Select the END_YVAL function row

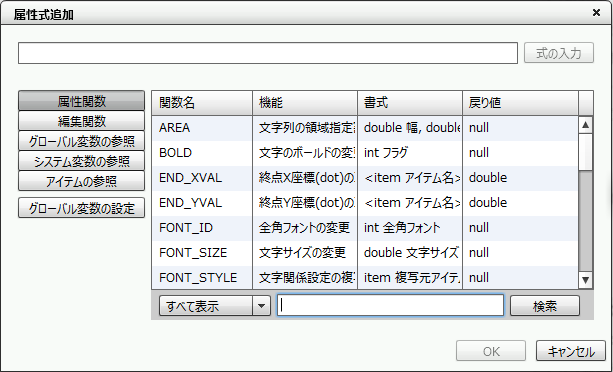tap(364, 203)
